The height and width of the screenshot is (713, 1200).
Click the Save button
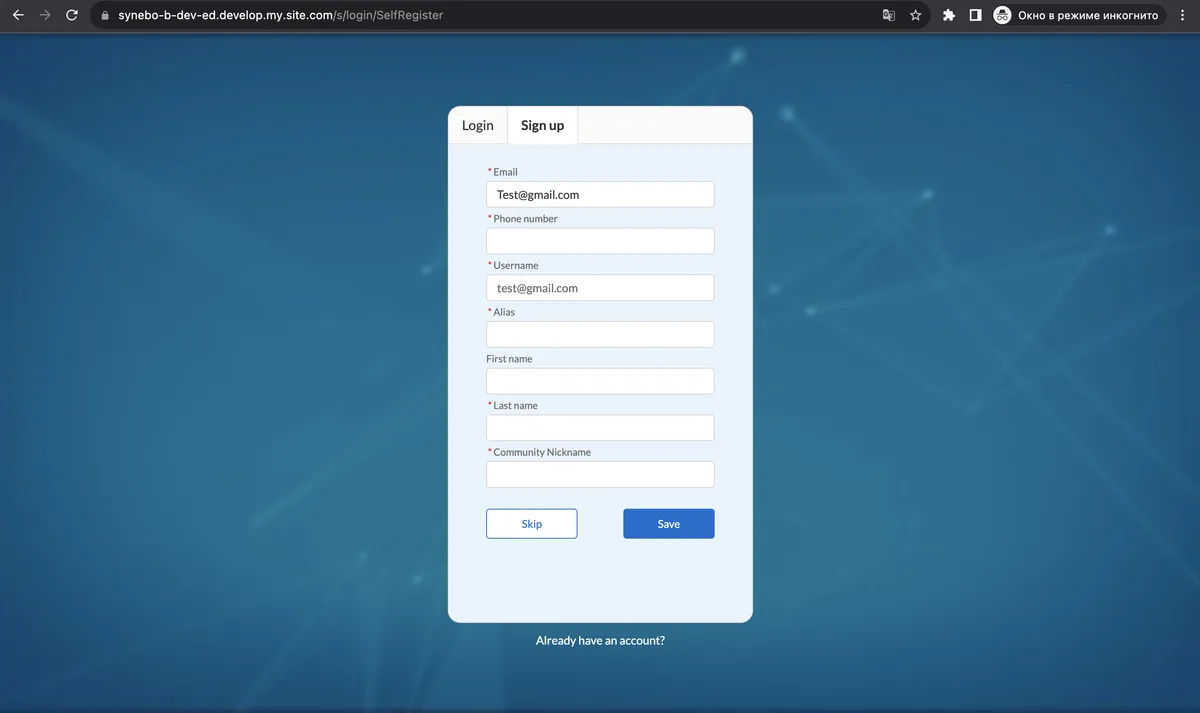[669, 524]
